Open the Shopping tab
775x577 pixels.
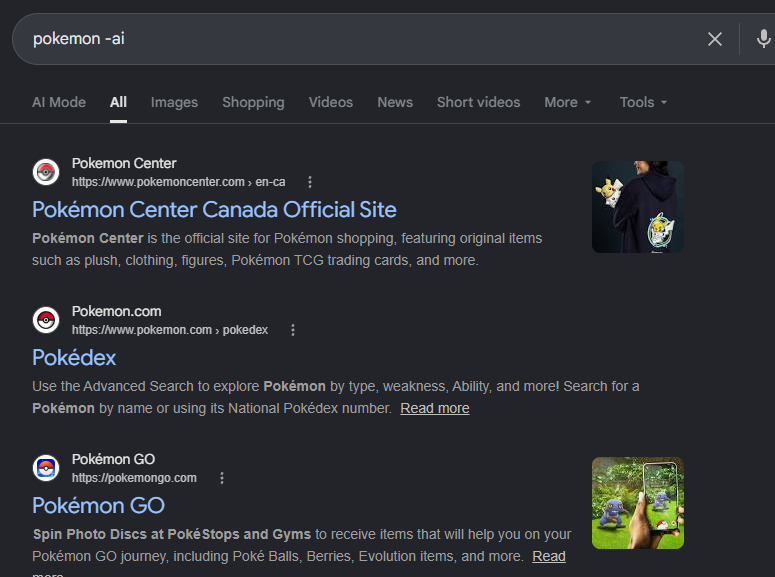coord(253,102)
